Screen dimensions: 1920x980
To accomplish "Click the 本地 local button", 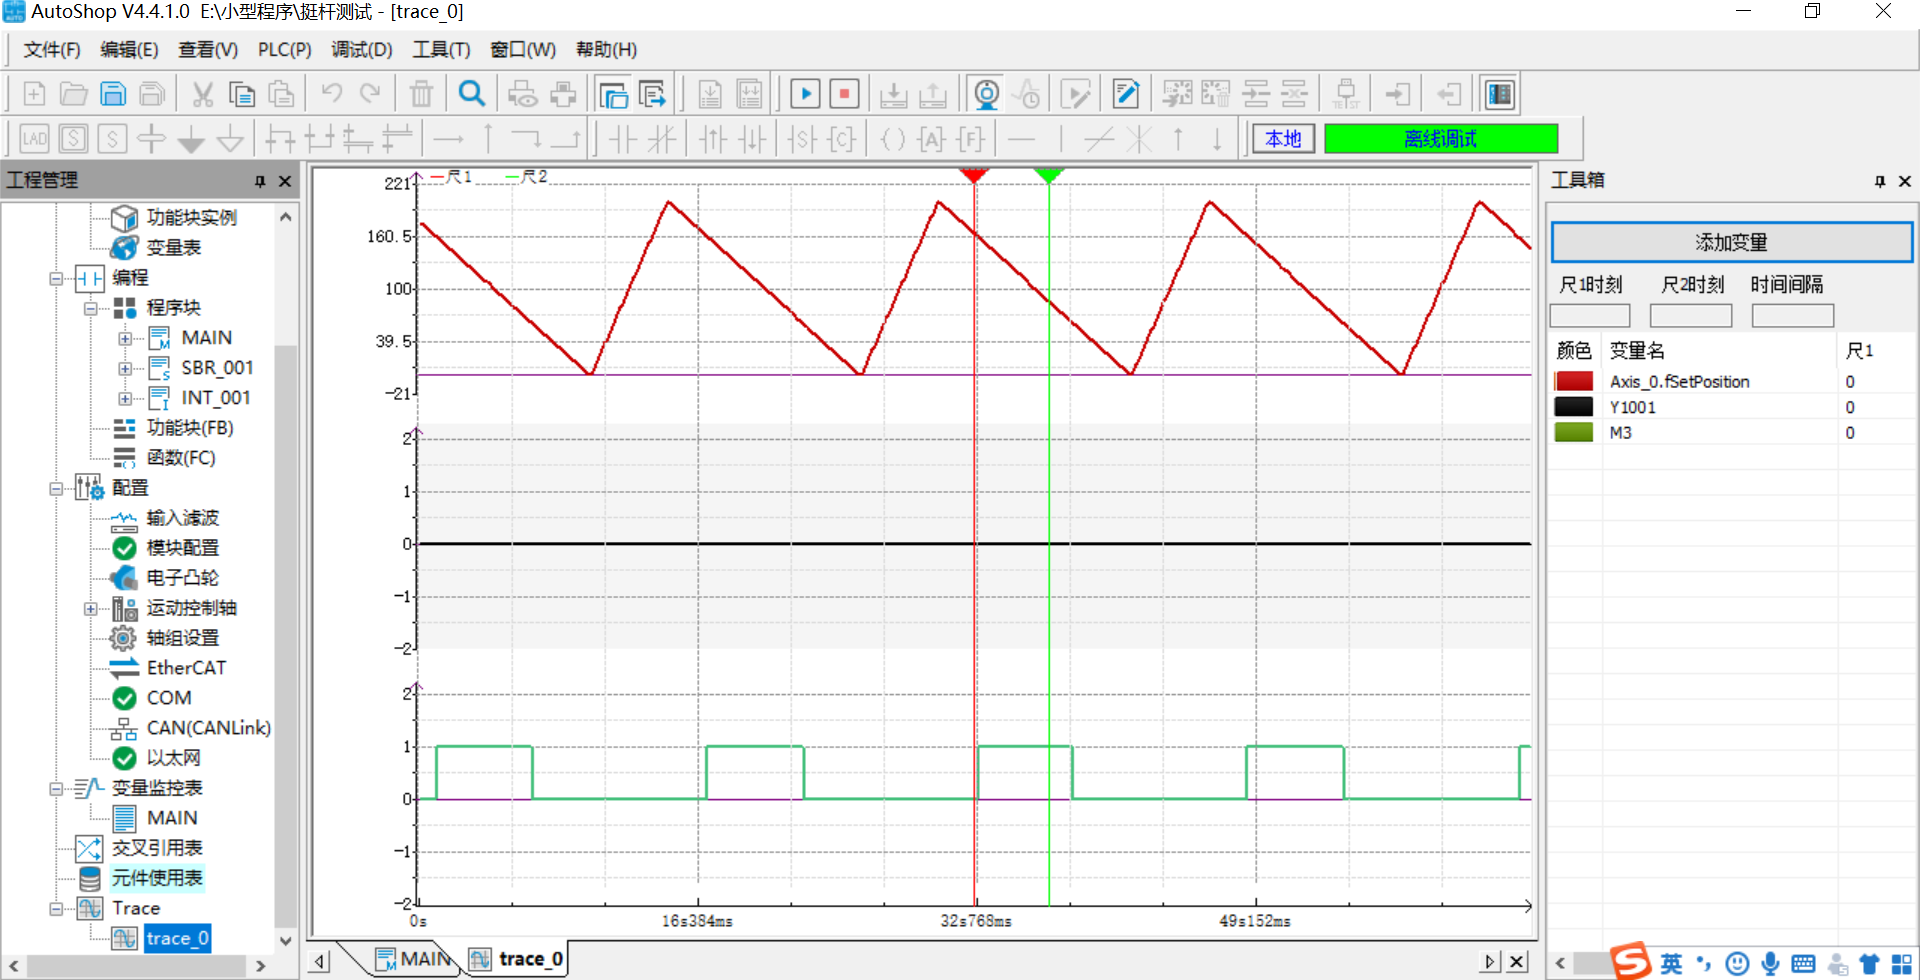I will coord(1283,139).
